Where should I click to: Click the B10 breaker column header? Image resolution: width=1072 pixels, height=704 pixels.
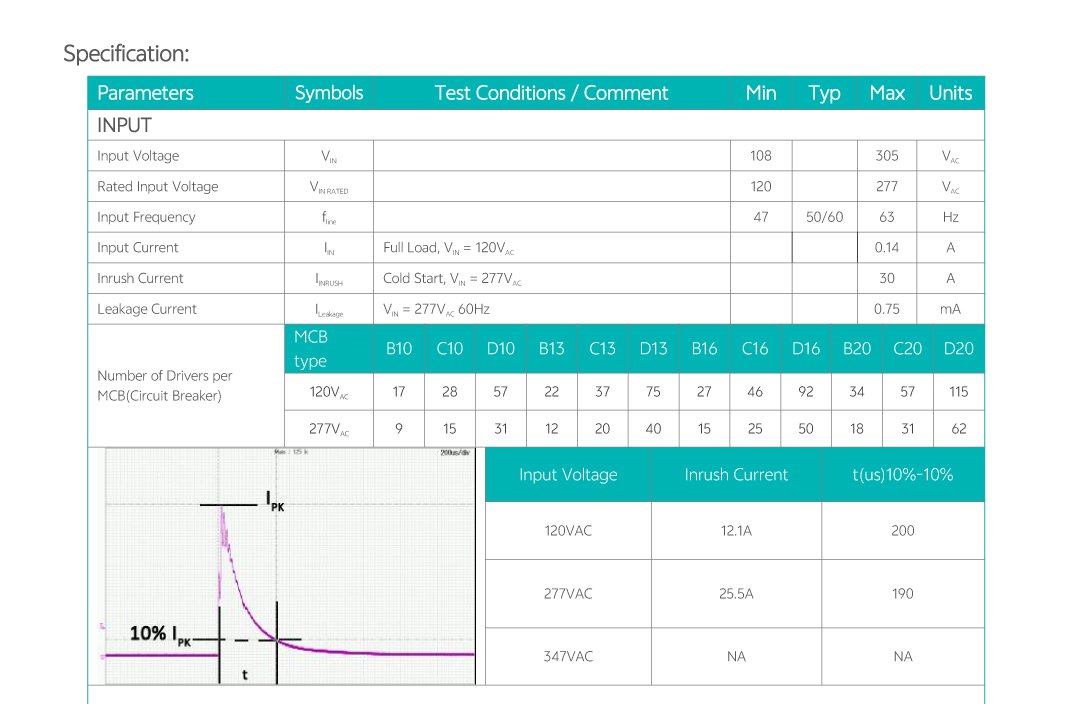click(x=399, y=349)
